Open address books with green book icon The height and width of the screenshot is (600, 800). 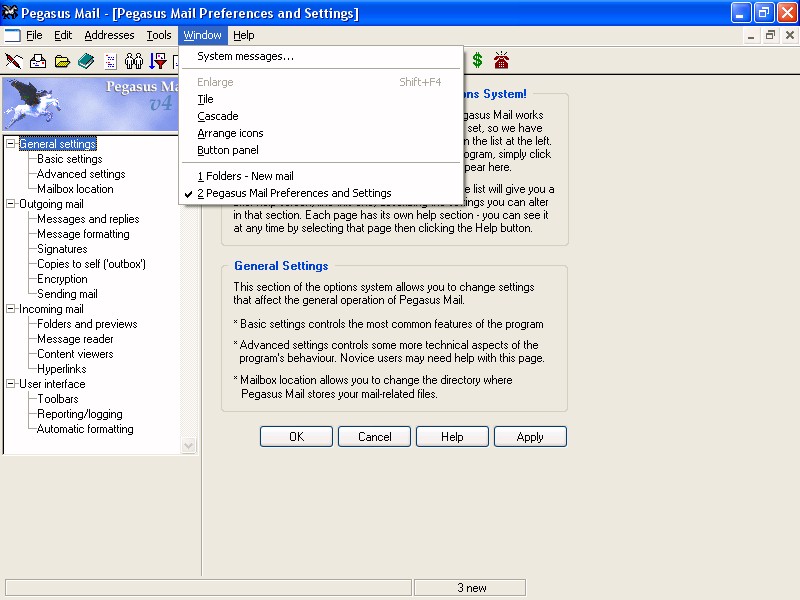[x=86, y=61]
